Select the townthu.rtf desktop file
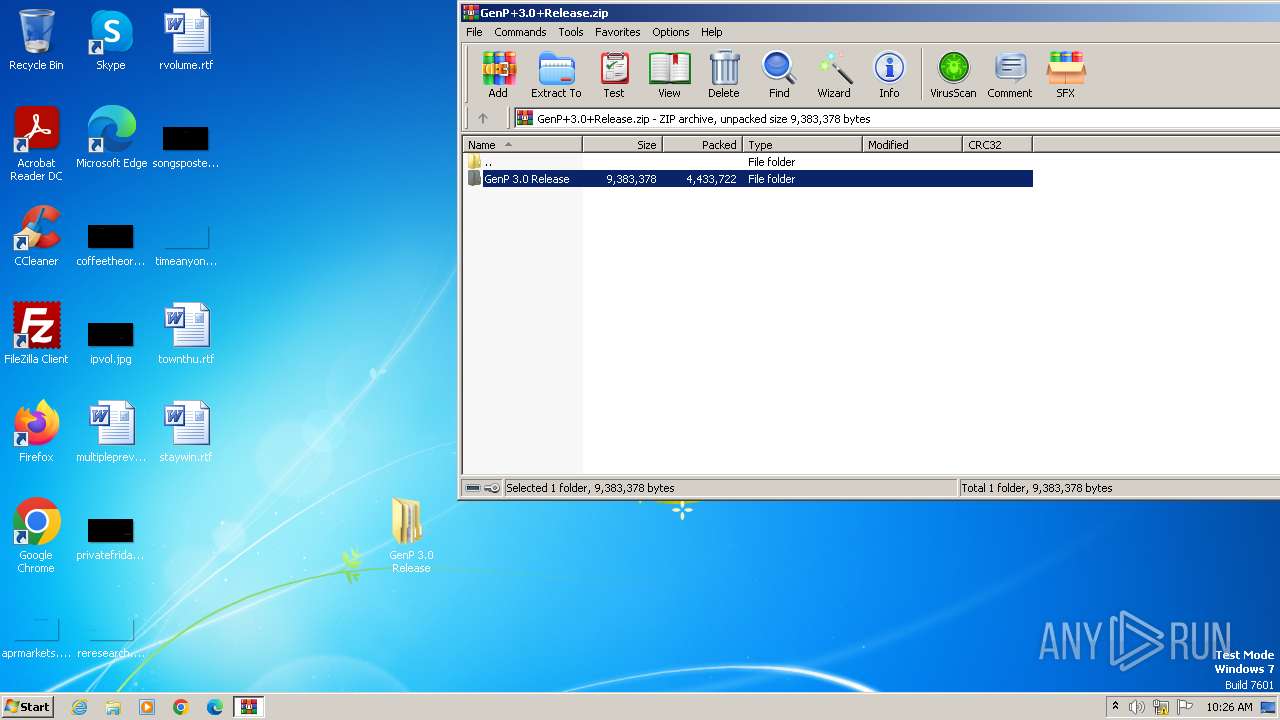The height and width of the screenshot is (720, 1280). click(186, 334)
